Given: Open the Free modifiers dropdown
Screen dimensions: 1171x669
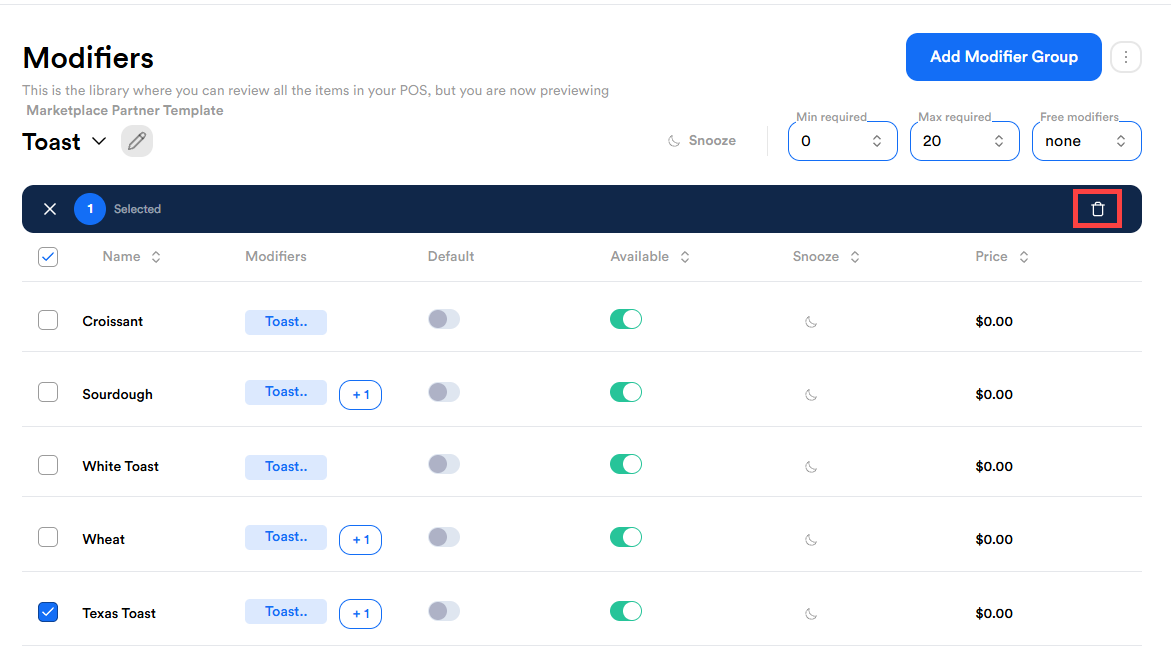Looking at the screenshot, I should tap(1086, 141).
